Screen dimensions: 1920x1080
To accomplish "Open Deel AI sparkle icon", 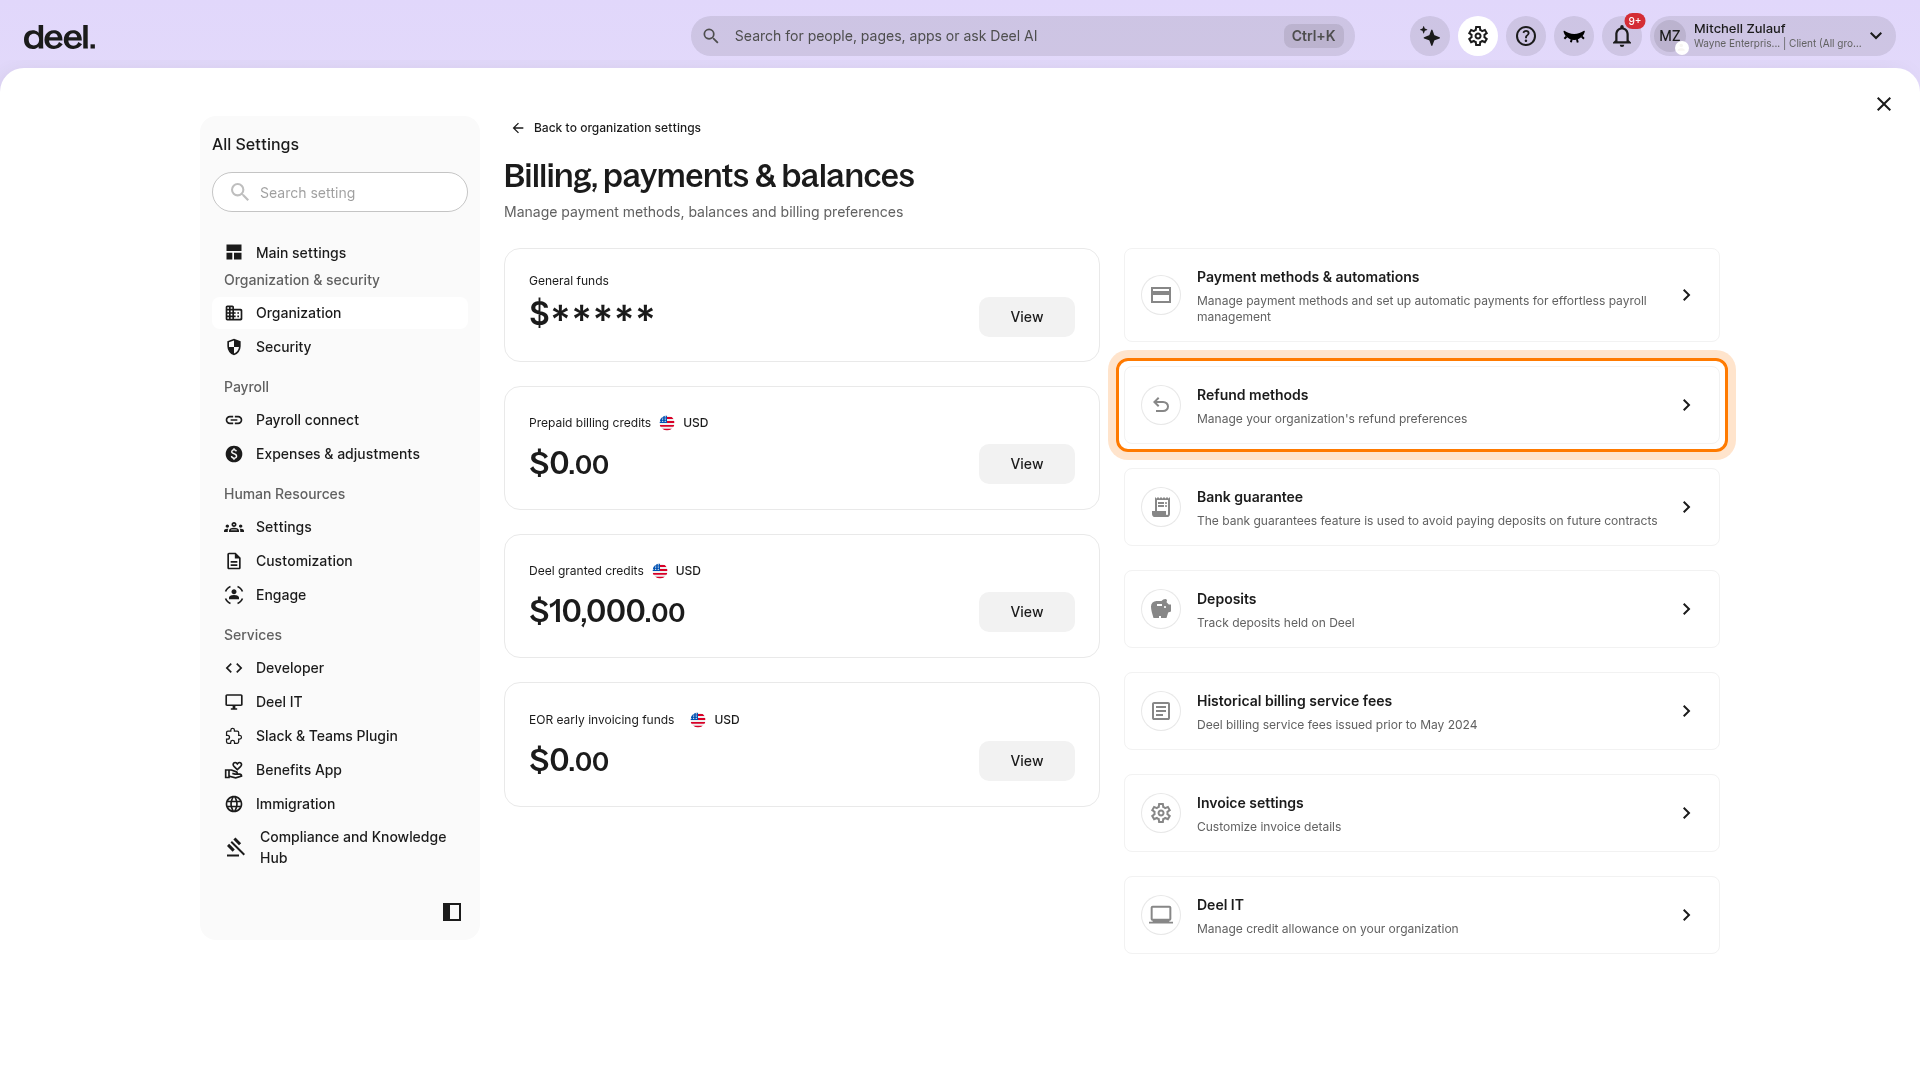I will [1430, 36].
